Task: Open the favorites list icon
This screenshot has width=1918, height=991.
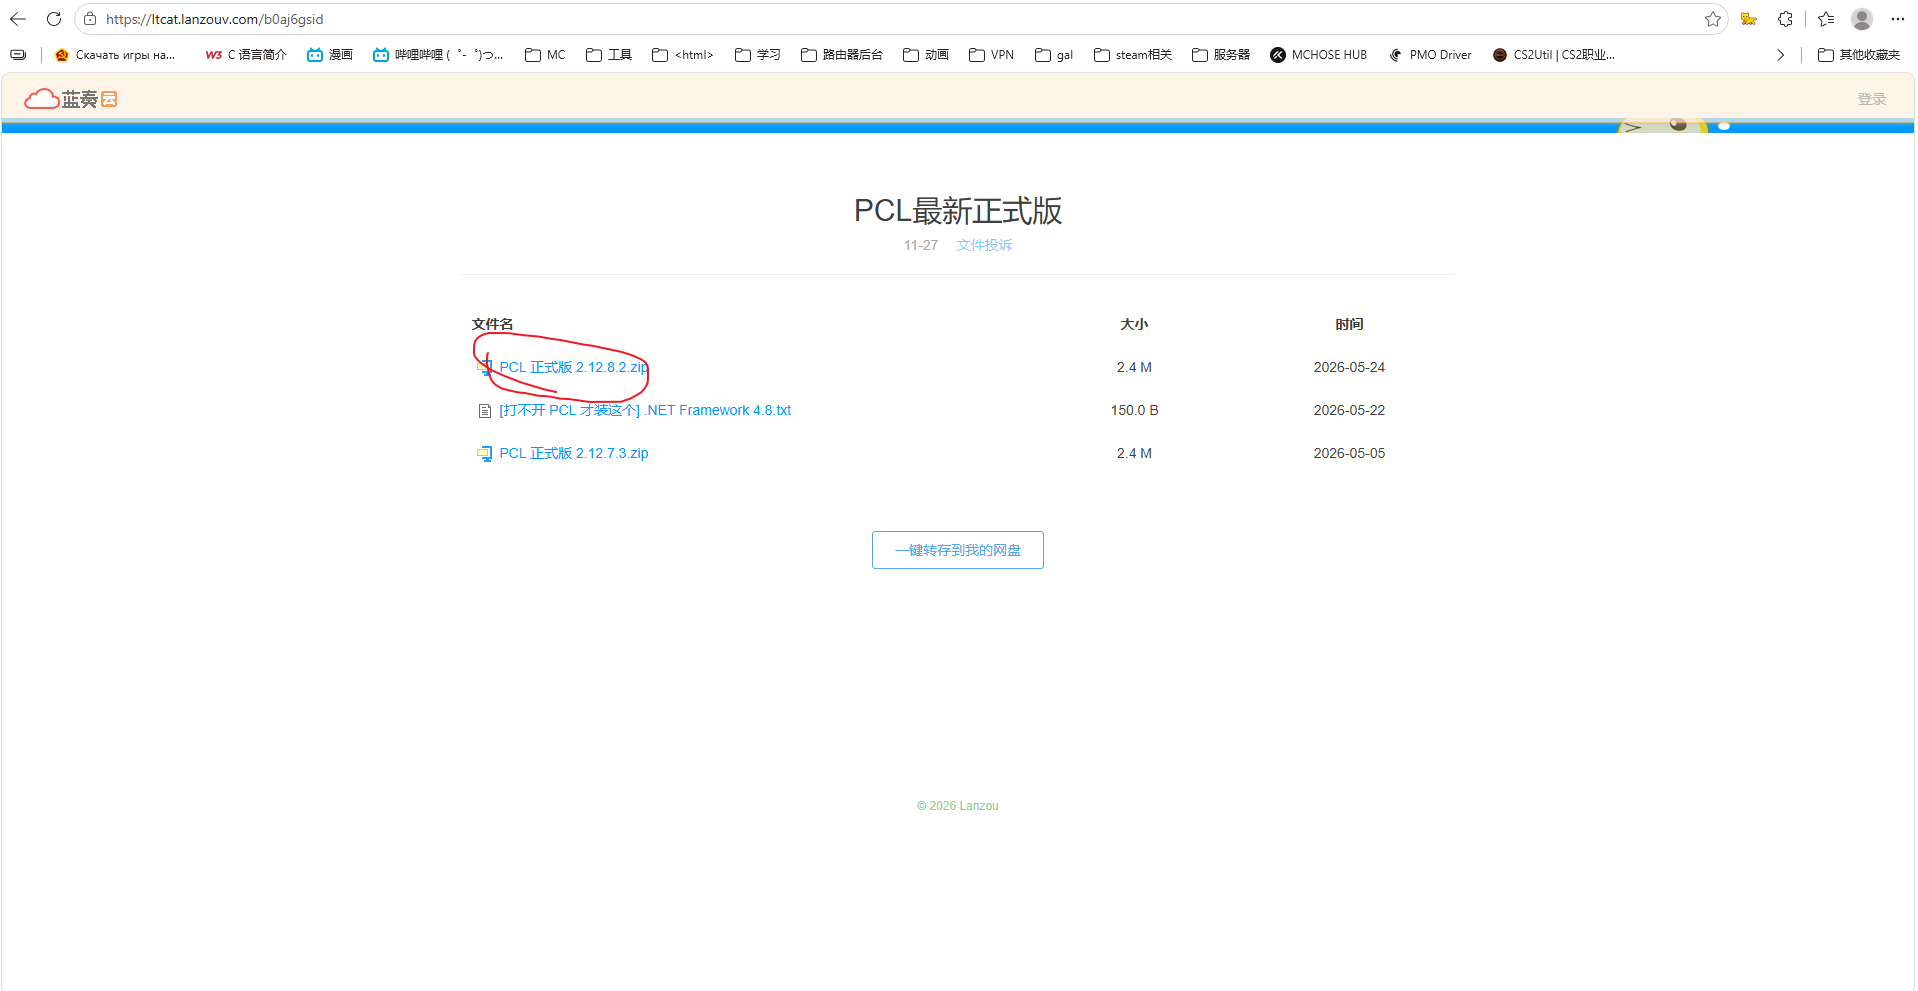Action: (1826, 19)
